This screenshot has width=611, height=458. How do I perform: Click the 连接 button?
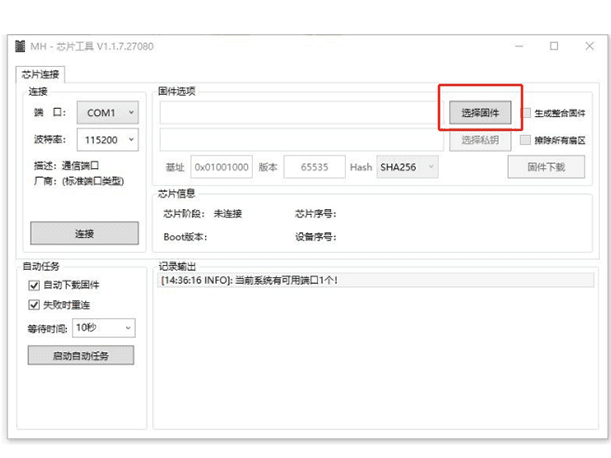[84, 233]
